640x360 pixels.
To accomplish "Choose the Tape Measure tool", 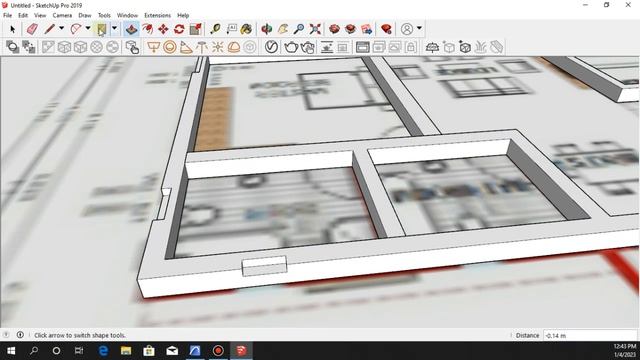I will coord(215,29).
